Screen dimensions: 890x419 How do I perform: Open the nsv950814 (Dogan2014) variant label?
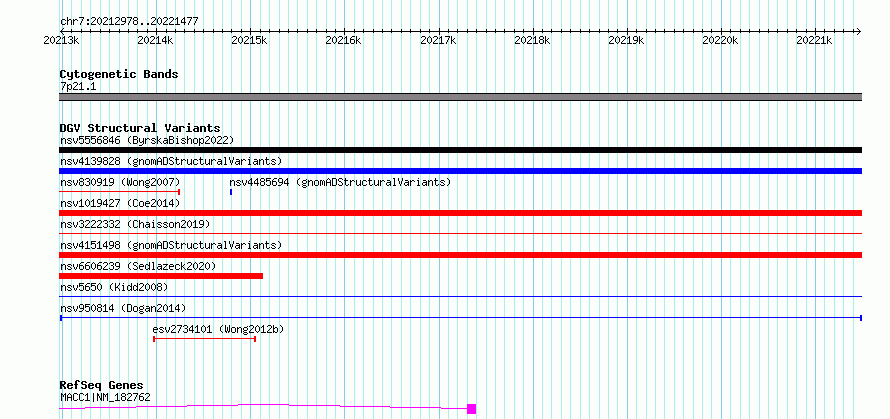[123, 308]
